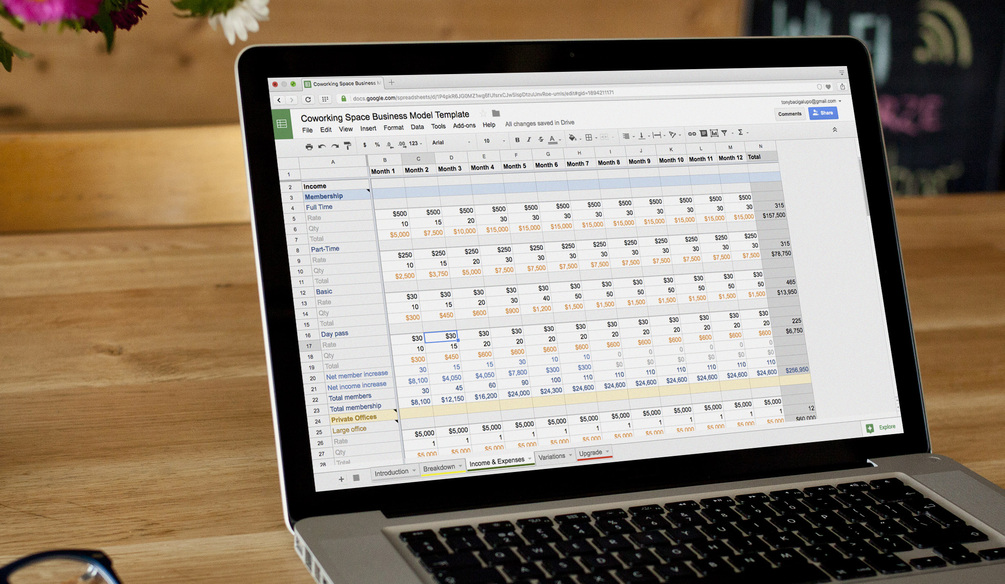Open the horizontal align dropdown

click(x=627, y=136)
